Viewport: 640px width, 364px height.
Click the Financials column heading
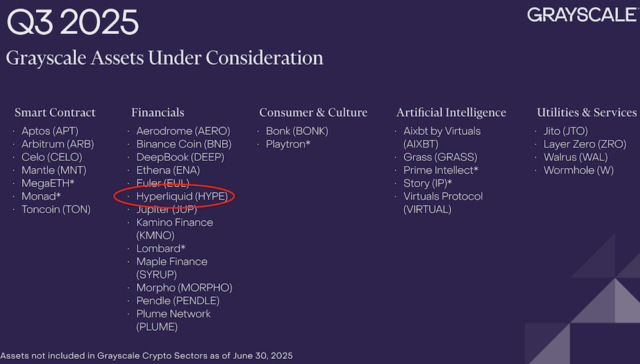pos(158,113)
